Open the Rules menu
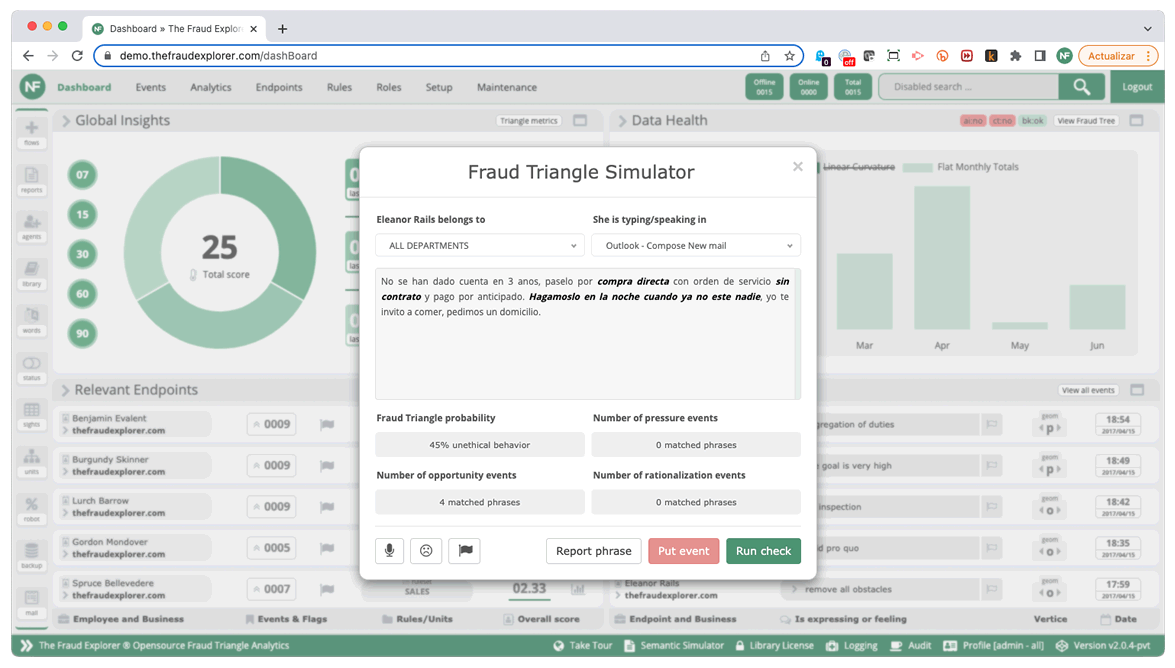The image size is (1175, 668). click(339, 87)
